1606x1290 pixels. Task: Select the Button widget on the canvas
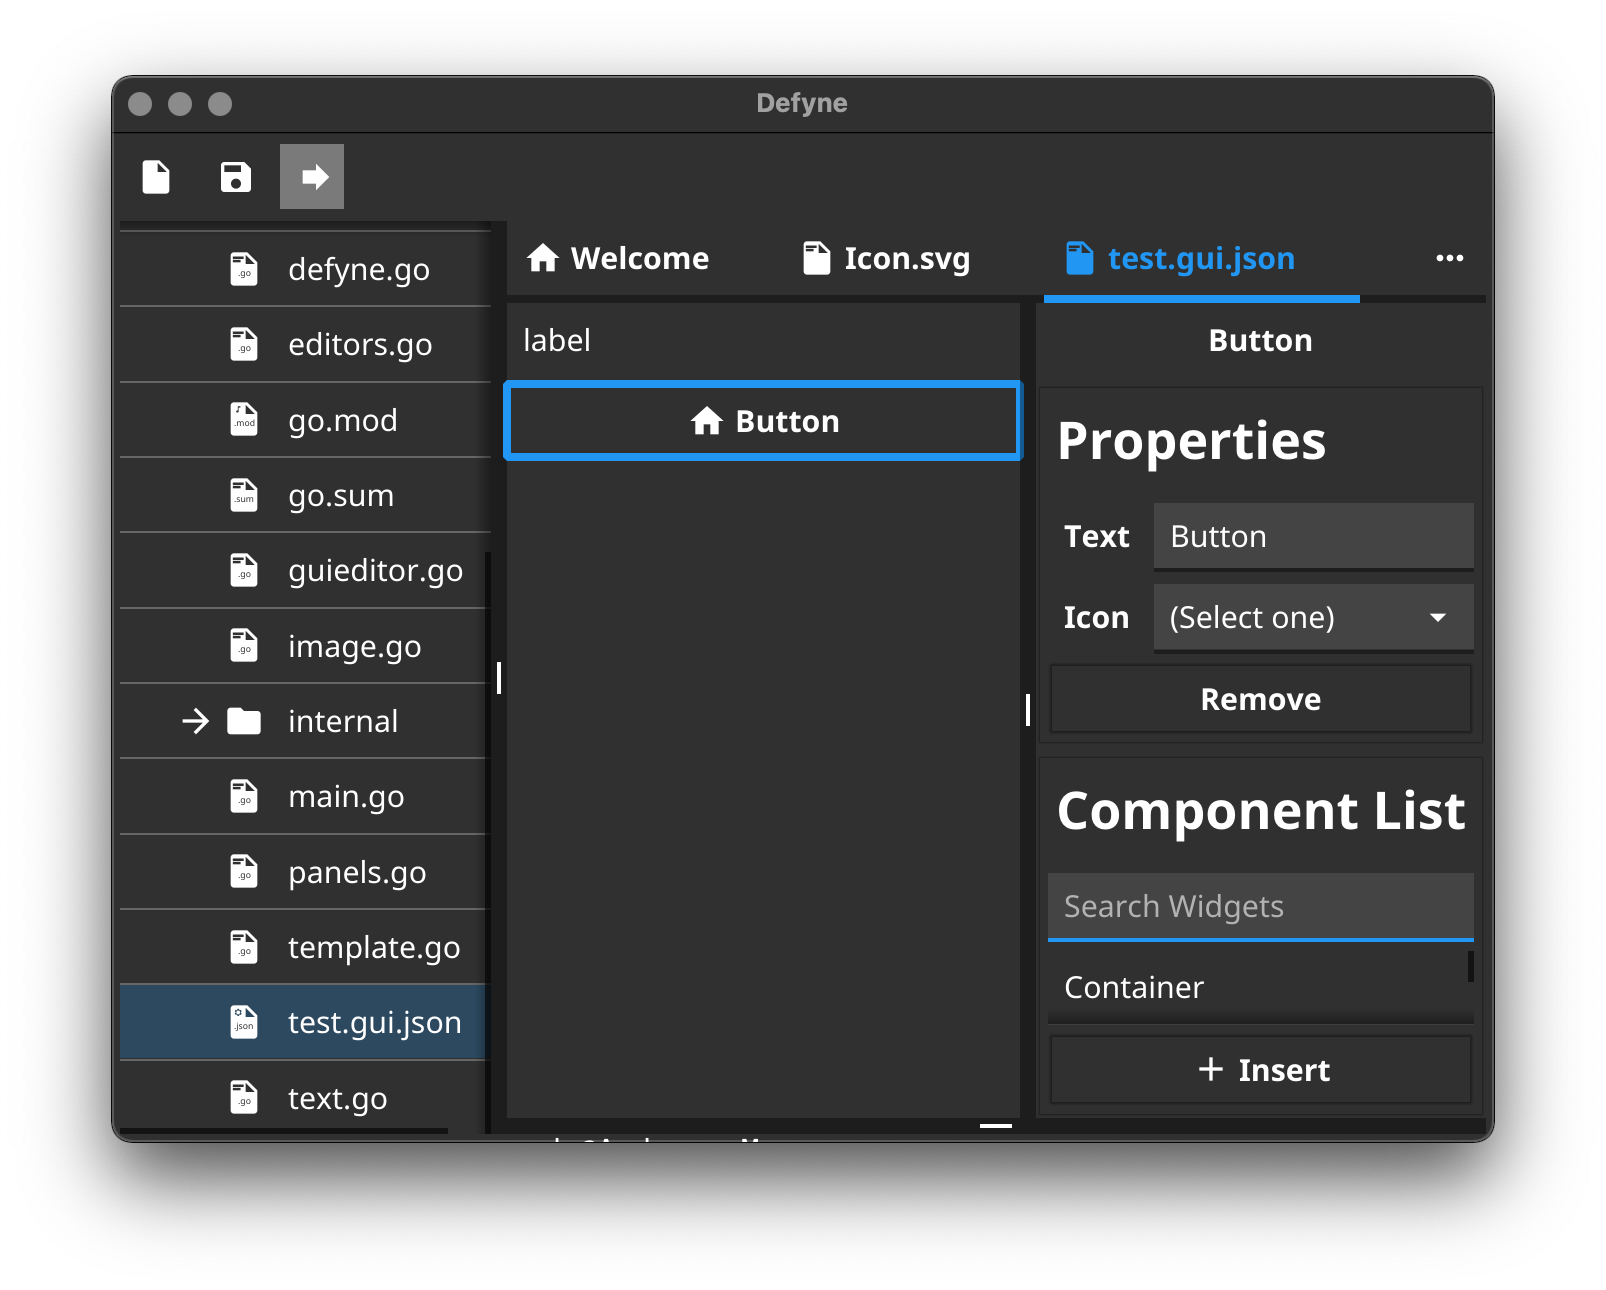pos(763,421)
